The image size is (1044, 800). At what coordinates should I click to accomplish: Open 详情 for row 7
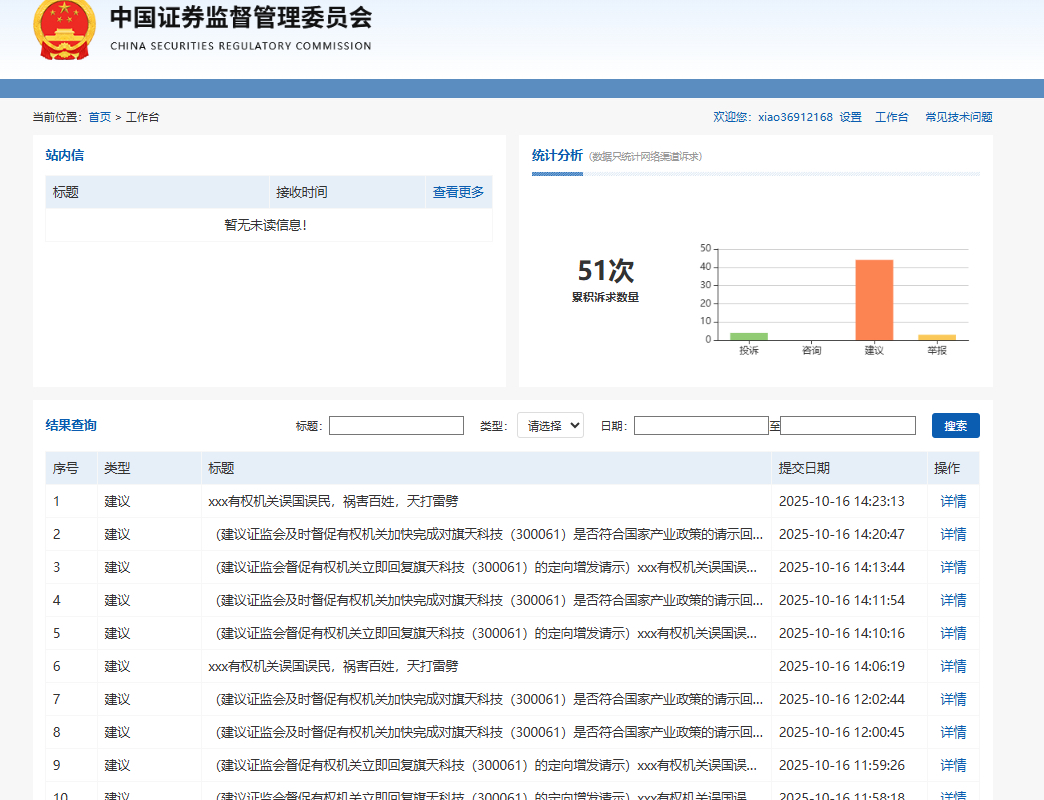(x=953, y=699)
